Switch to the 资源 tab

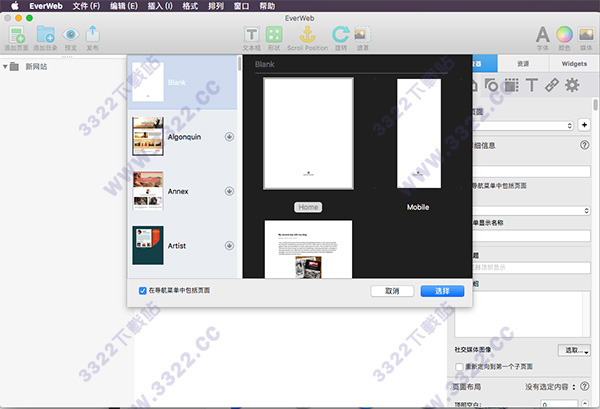(x=523, y=64)
